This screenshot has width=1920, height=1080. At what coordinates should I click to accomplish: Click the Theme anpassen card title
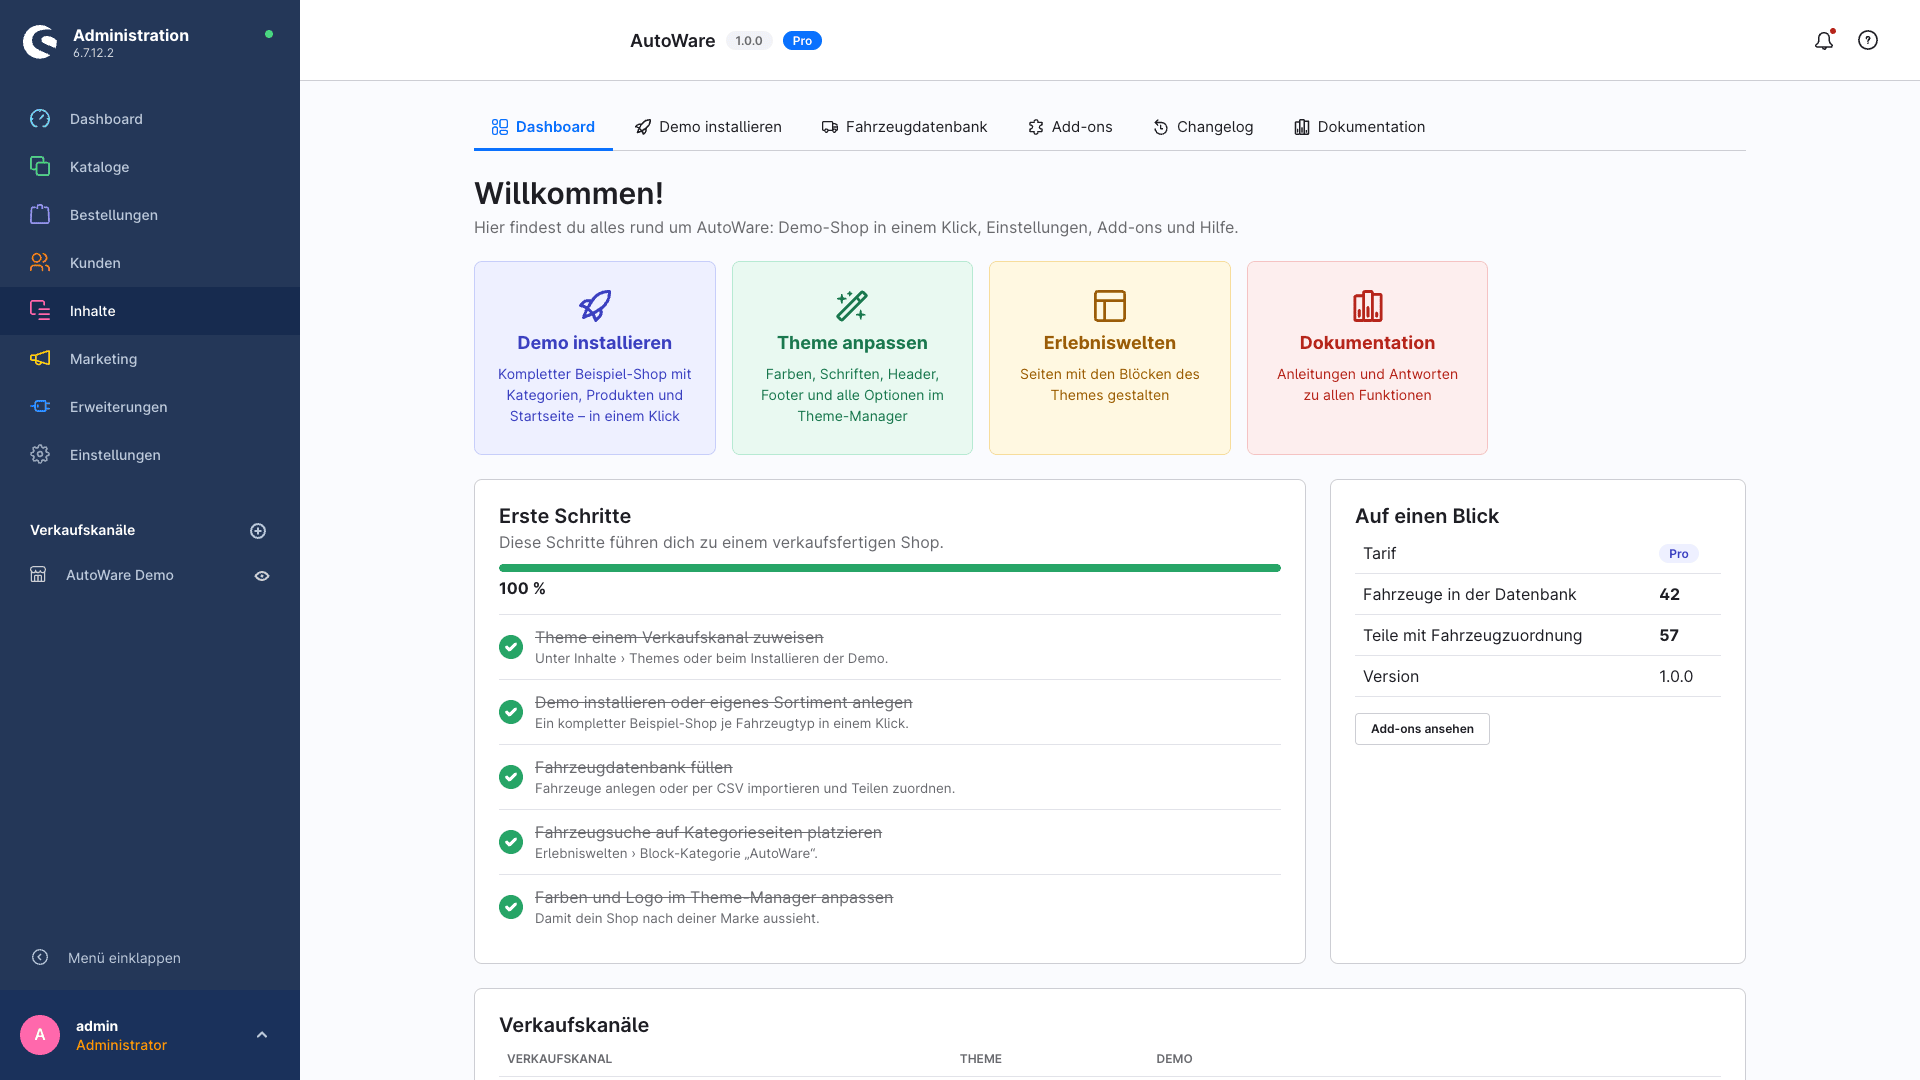(852, 343)
